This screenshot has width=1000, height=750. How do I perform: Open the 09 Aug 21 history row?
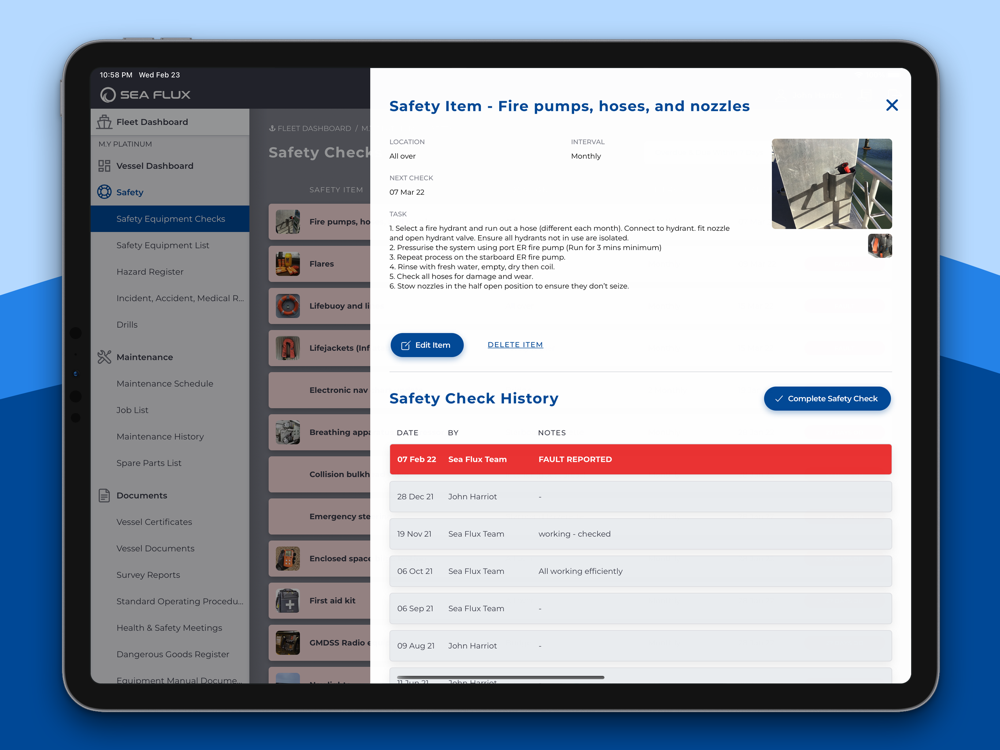point(640,645)
